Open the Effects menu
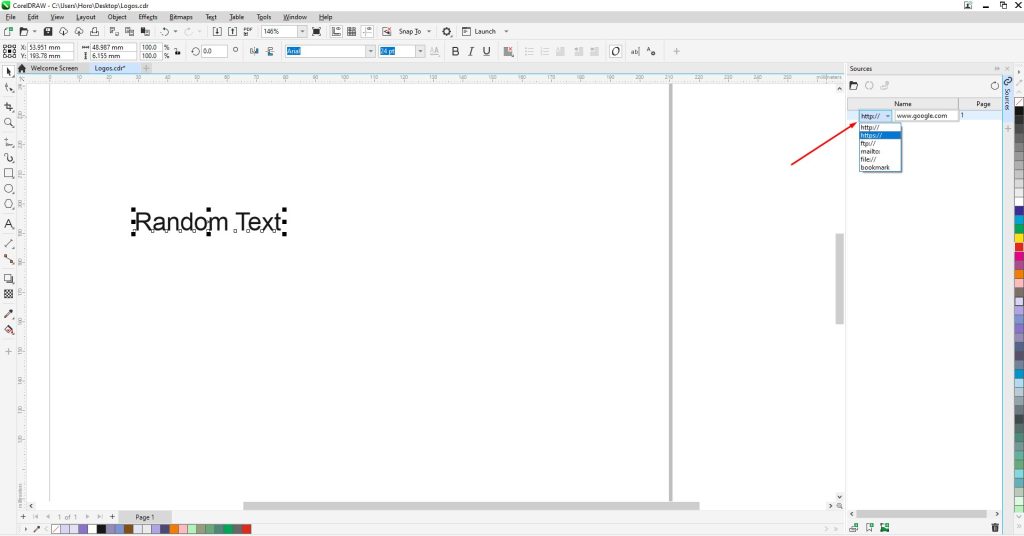The image size is (1024, 536). (x=148, y=17)
